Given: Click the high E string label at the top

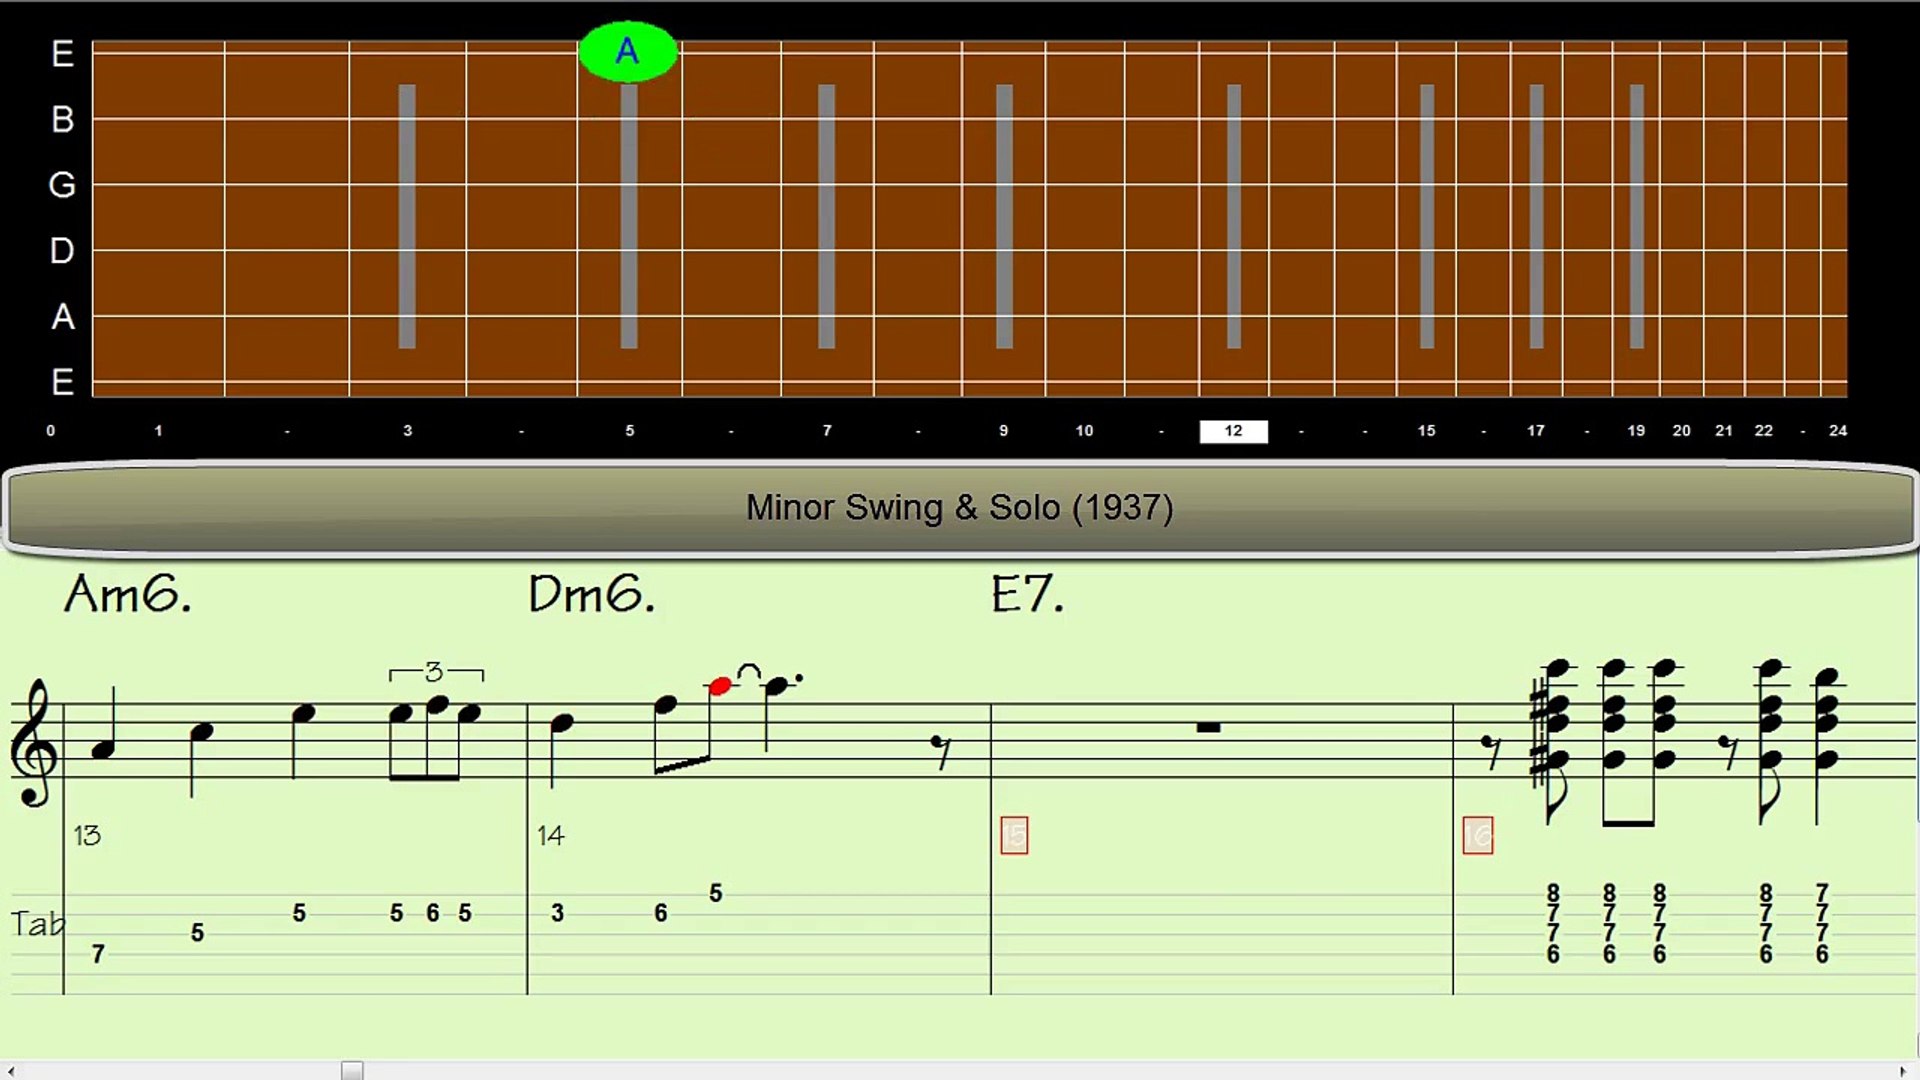Looking at the screenshot, I should [x=62, y=54].
